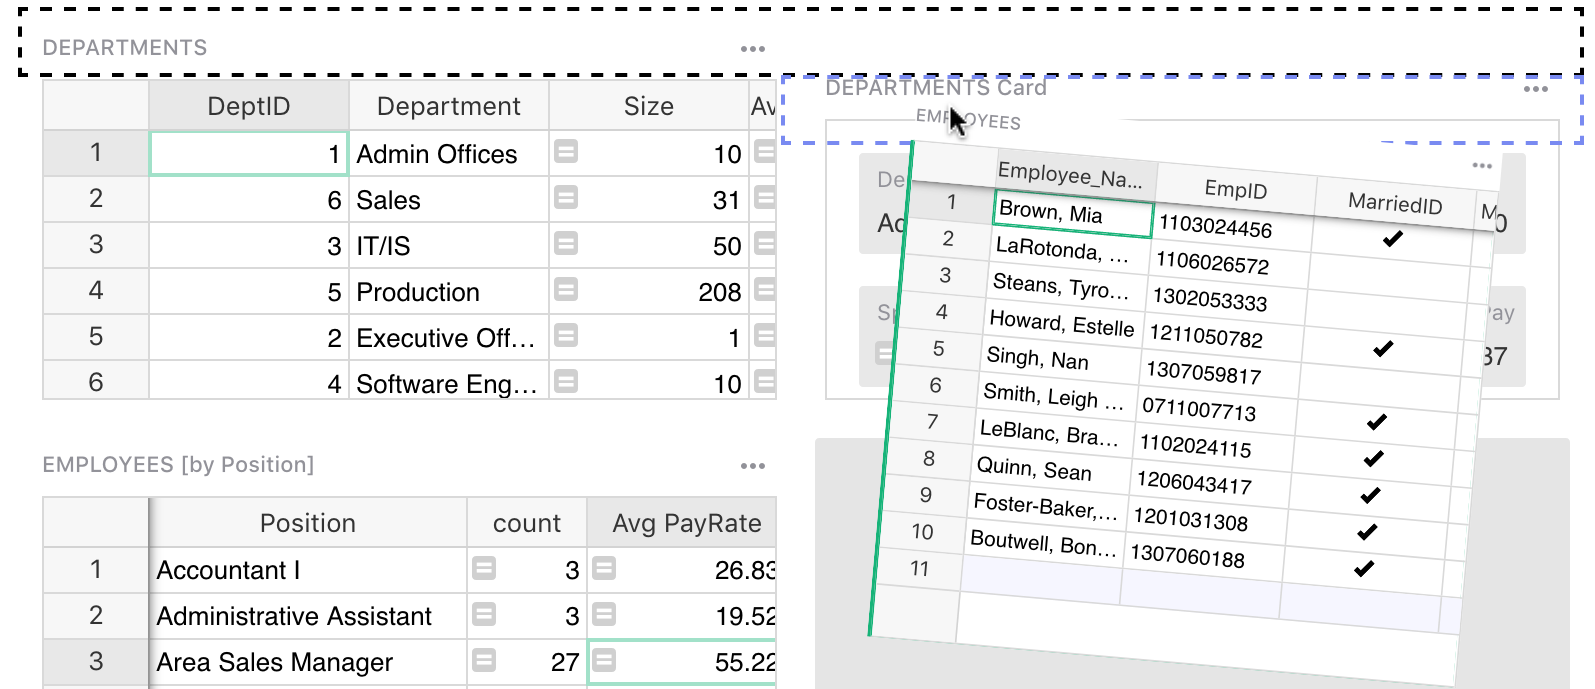The width and height of the screenshot is (1595, 689).
Task: Open the DEPARTMENTS widget three-dot menu
Action: (752, 49)
